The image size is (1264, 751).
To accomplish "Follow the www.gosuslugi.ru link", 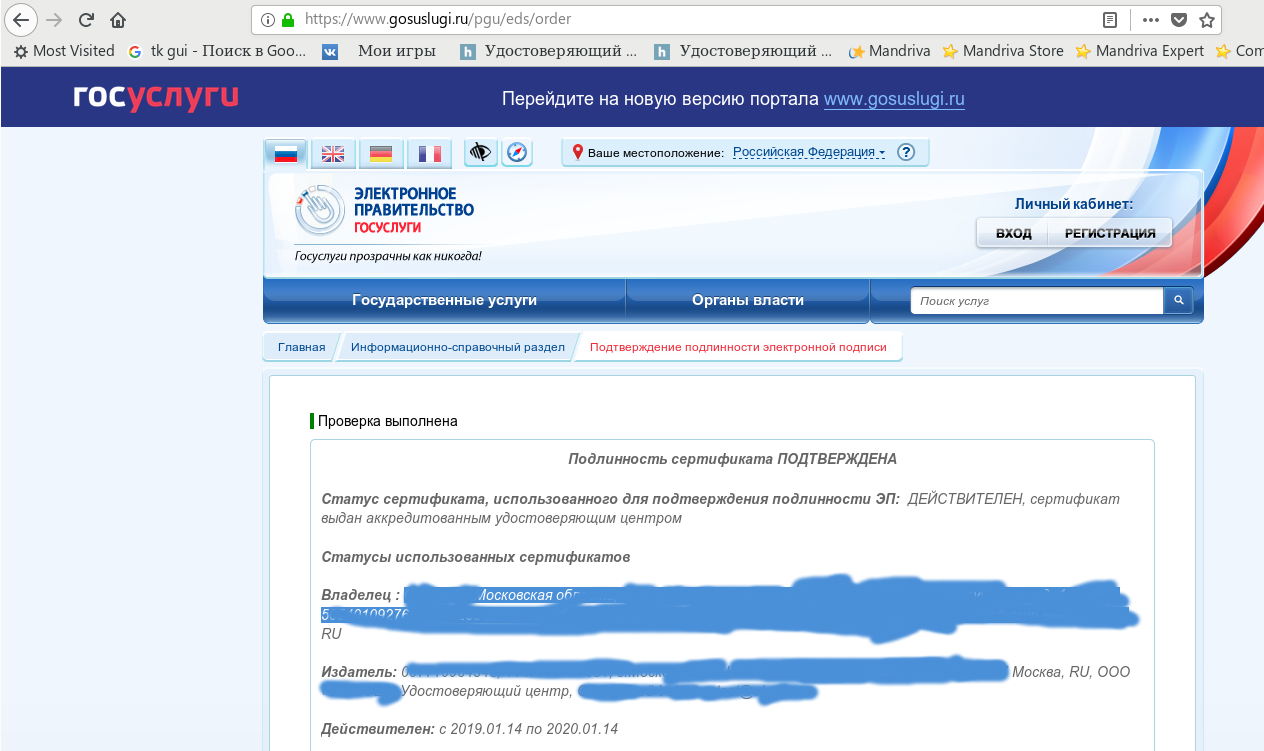I will 894,99.
